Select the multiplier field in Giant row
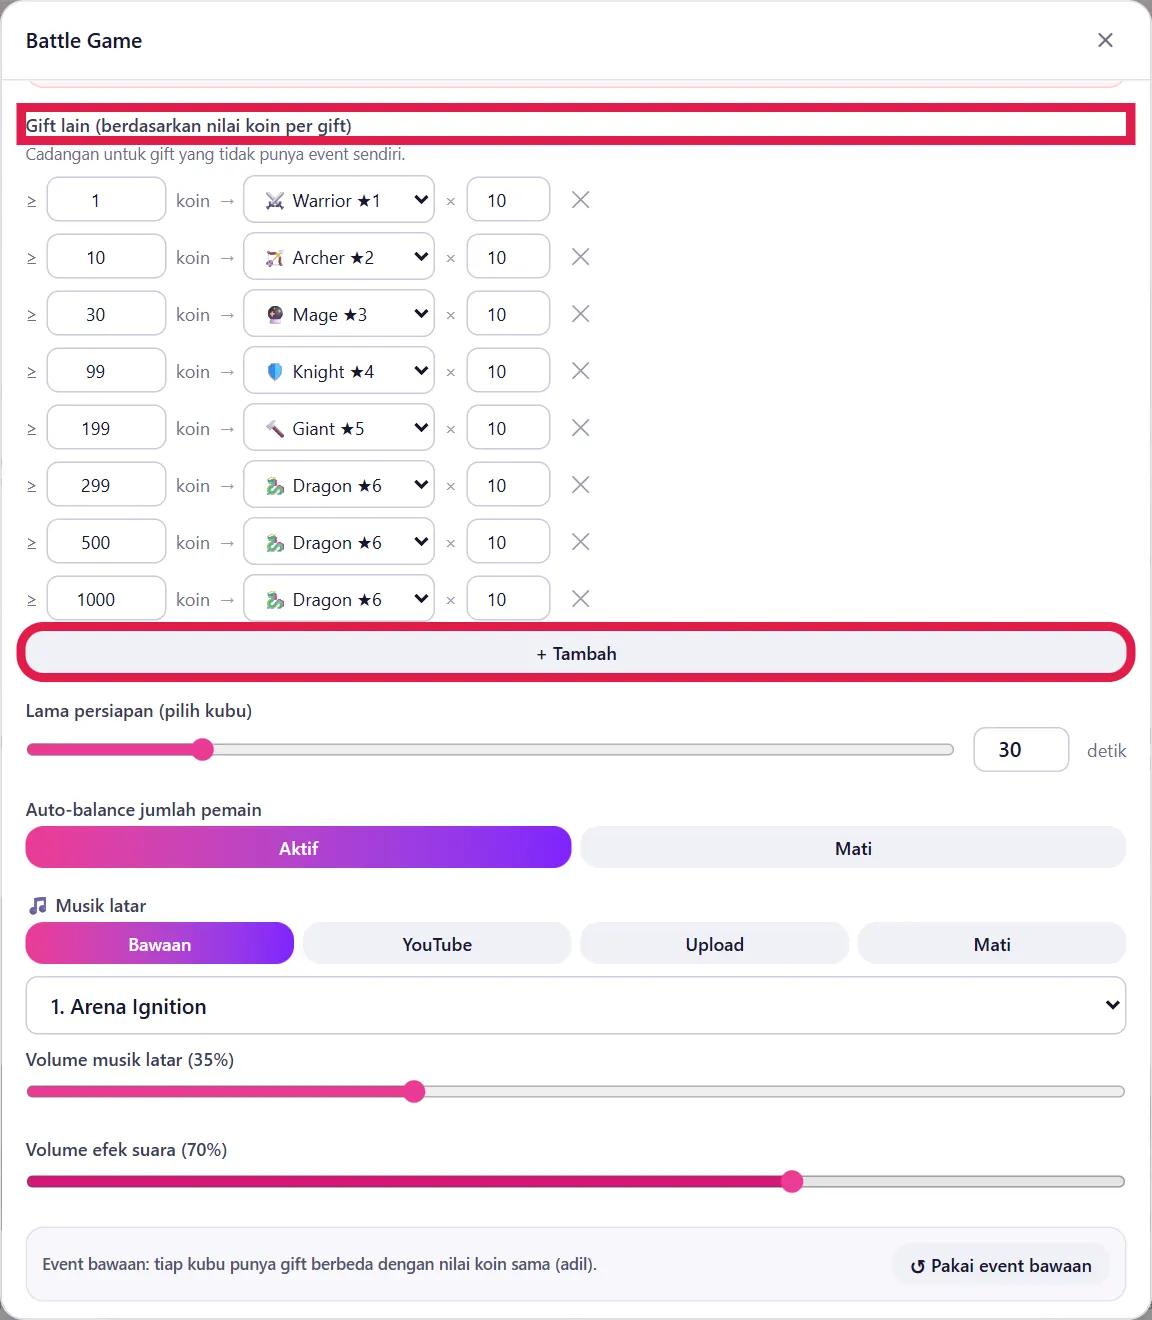 [508, 428]
